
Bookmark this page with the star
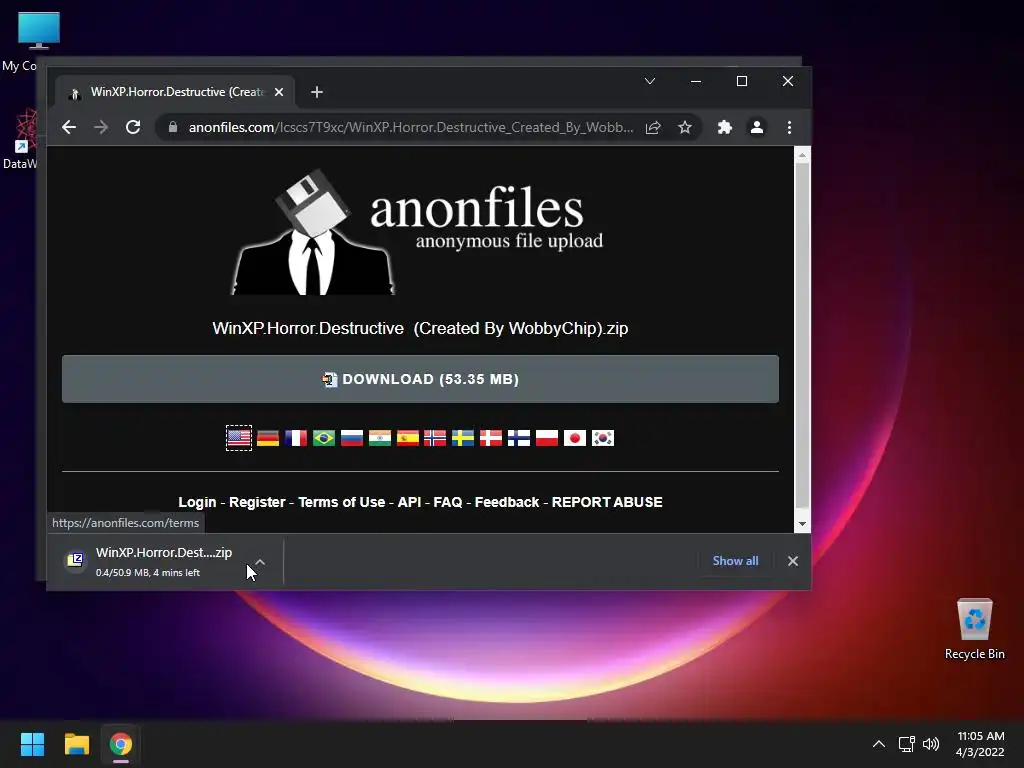click(684, 127)
